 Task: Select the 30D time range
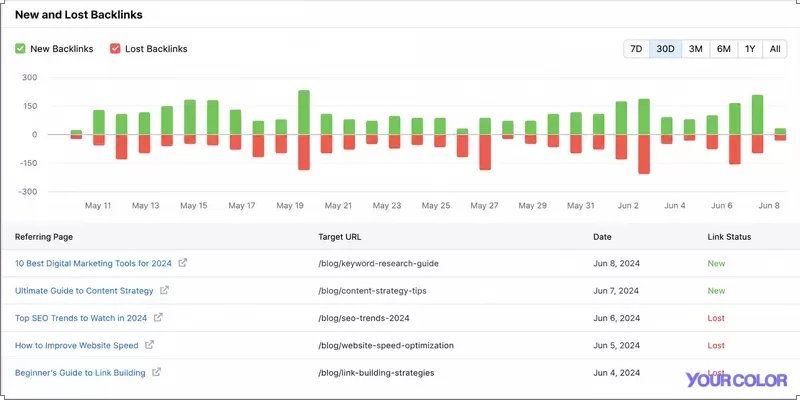665,49
